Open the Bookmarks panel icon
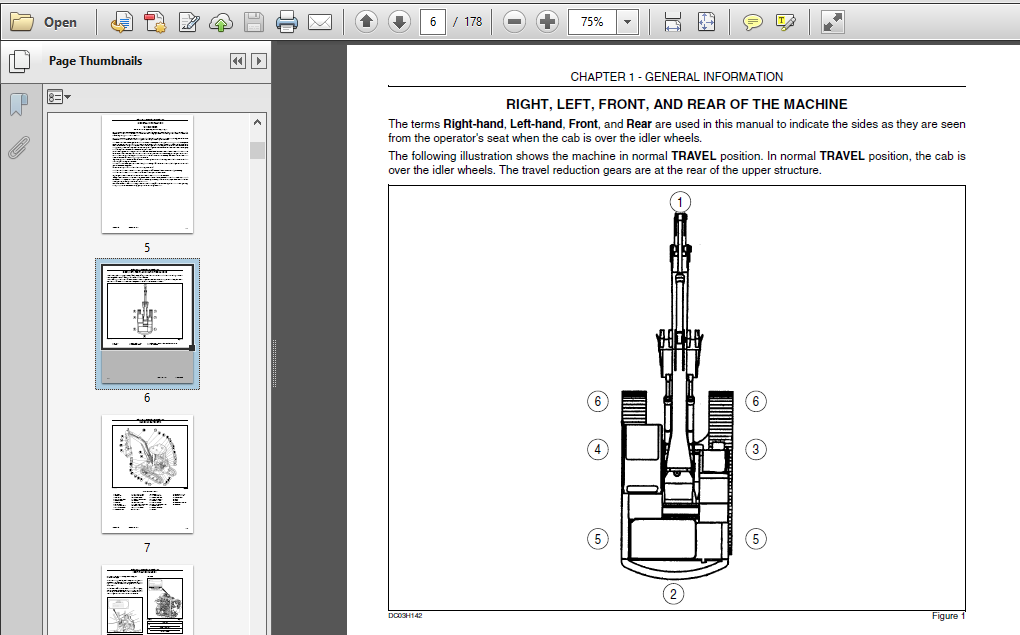Image resolution: width=1020 pixels, height=635 pixels. 20,104
